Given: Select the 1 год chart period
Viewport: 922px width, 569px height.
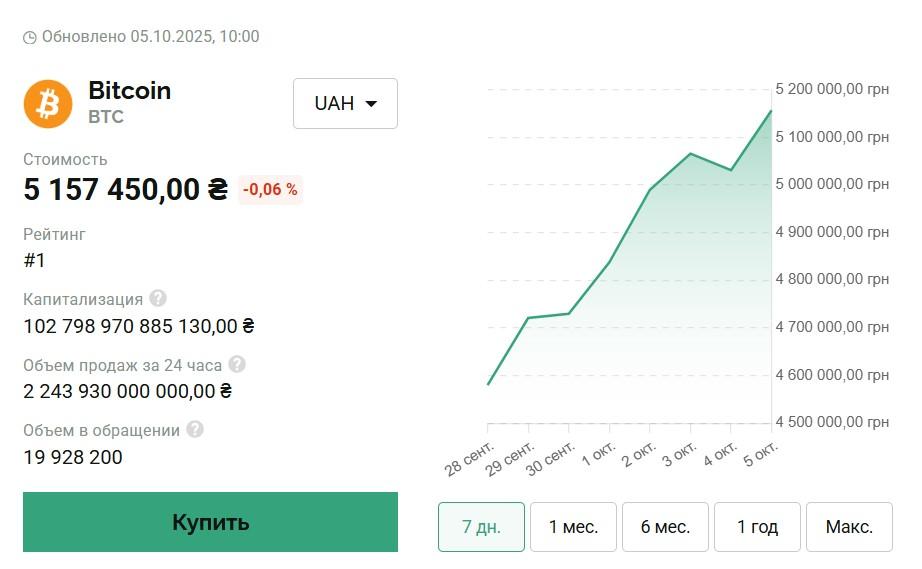Looking at the screenshot, I should point(757,526).
